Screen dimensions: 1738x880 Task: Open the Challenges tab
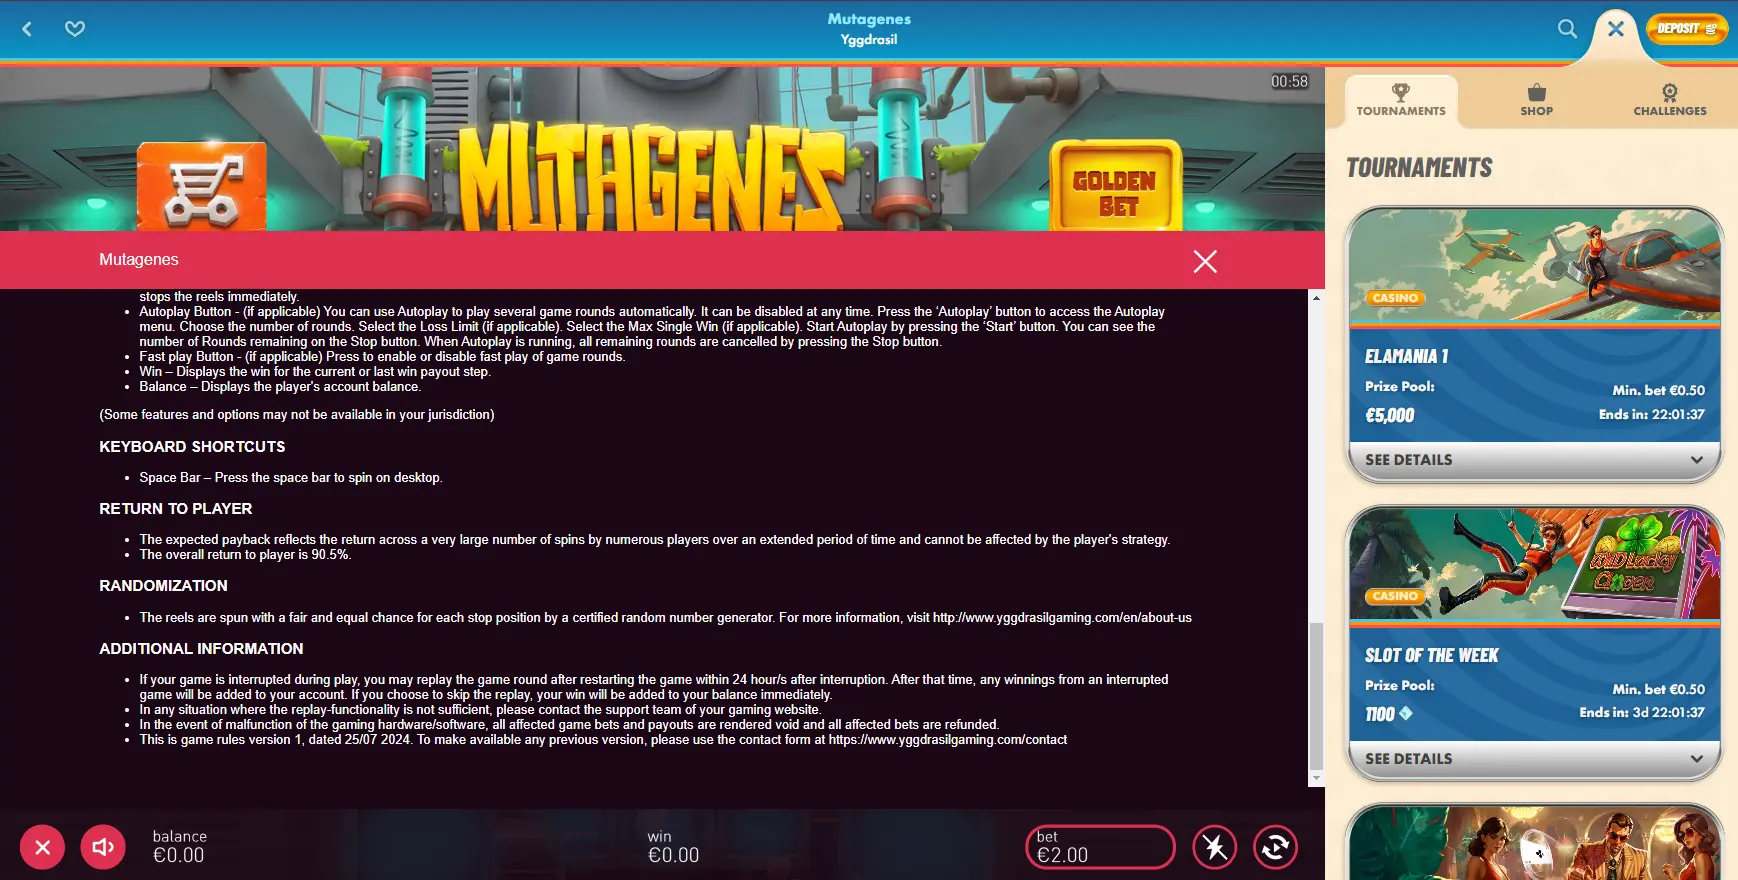tap(1670, 100)
